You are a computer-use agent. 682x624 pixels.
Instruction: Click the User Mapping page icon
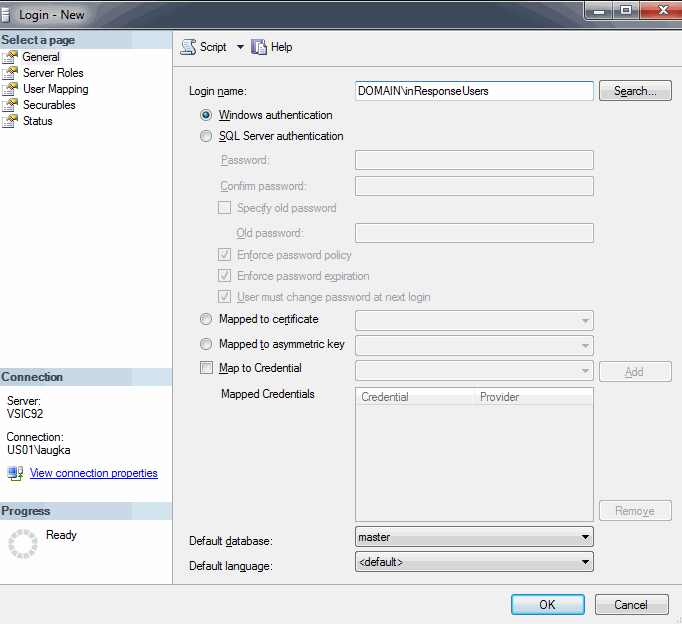click(10, 89)
